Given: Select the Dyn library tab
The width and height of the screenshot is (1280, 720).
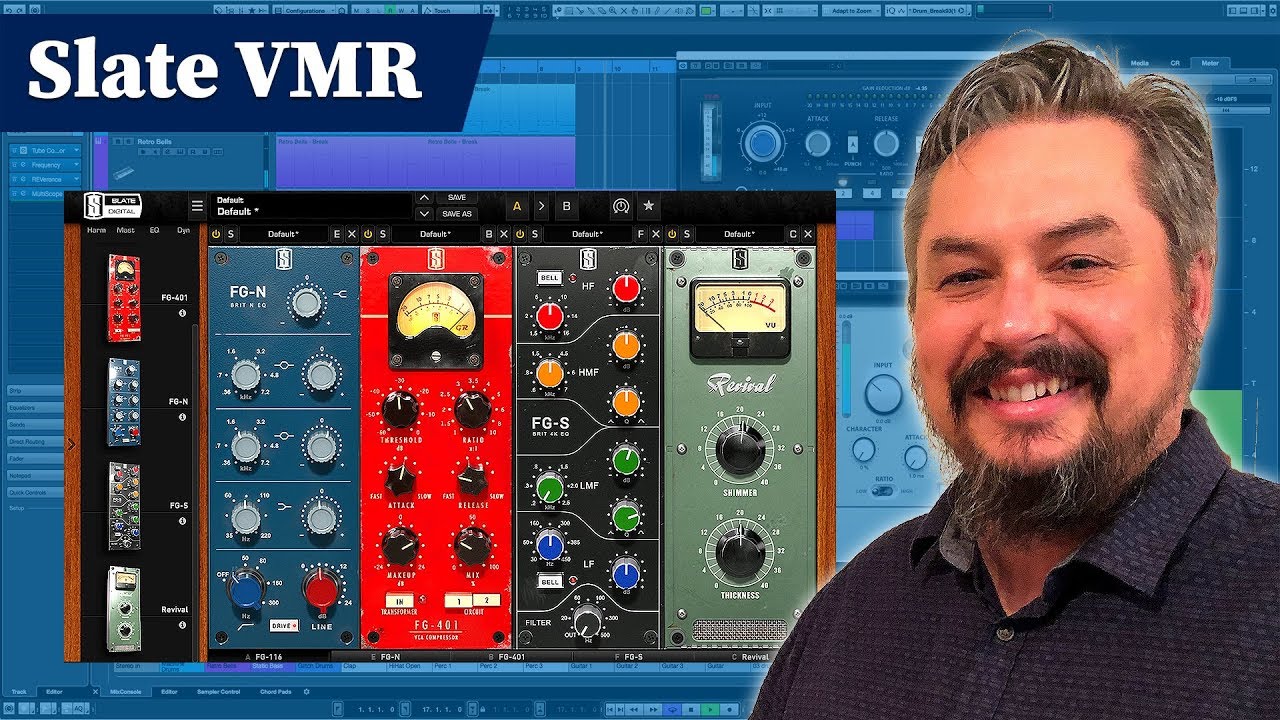Looking at the screenshot, I should click(x=183, y=230).
